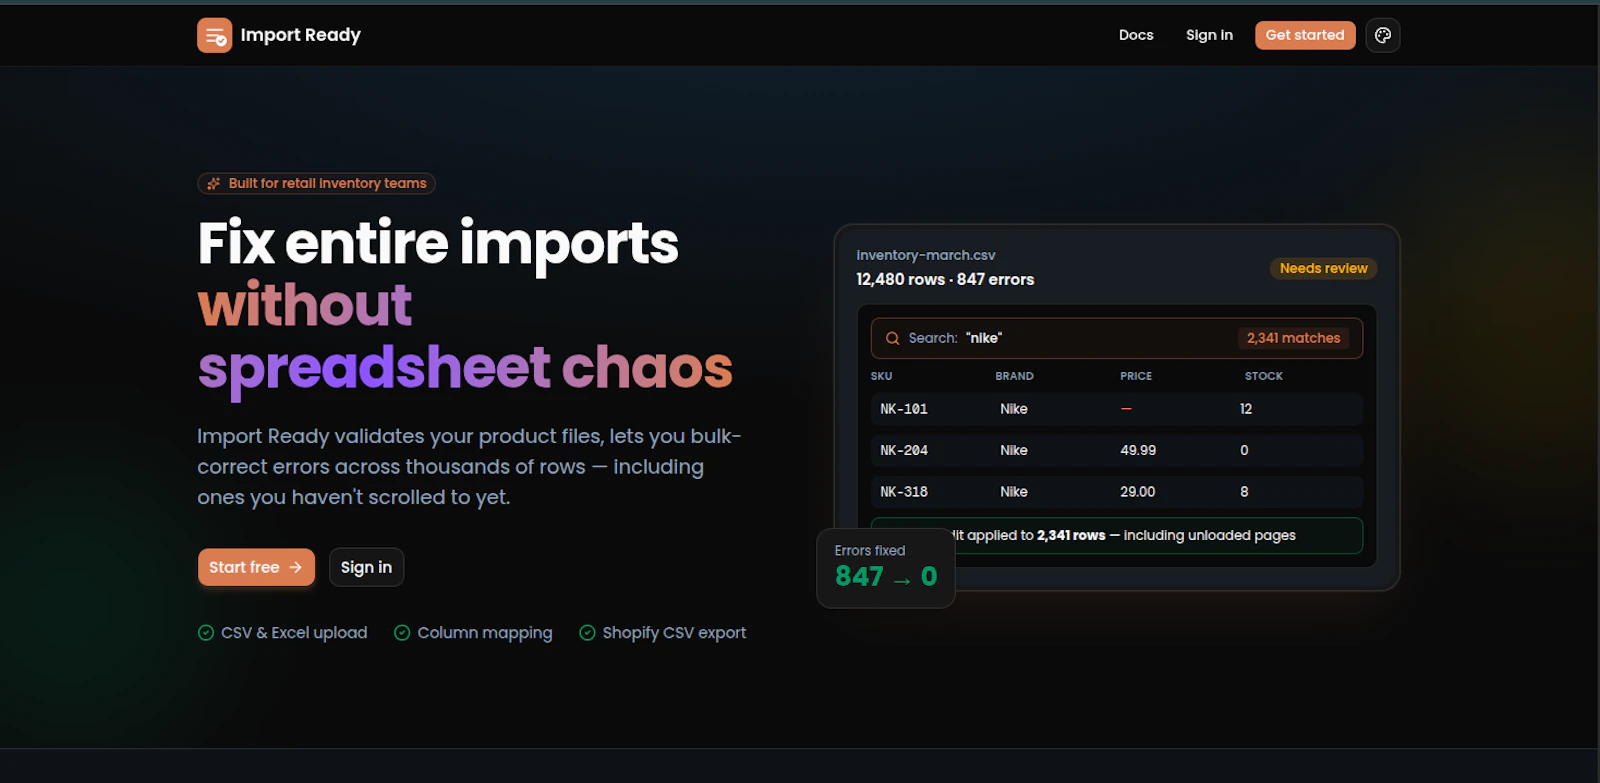Open the Docs navigation link
The height and width of the screenshot is (783, 1600).
coord(1136,35)
